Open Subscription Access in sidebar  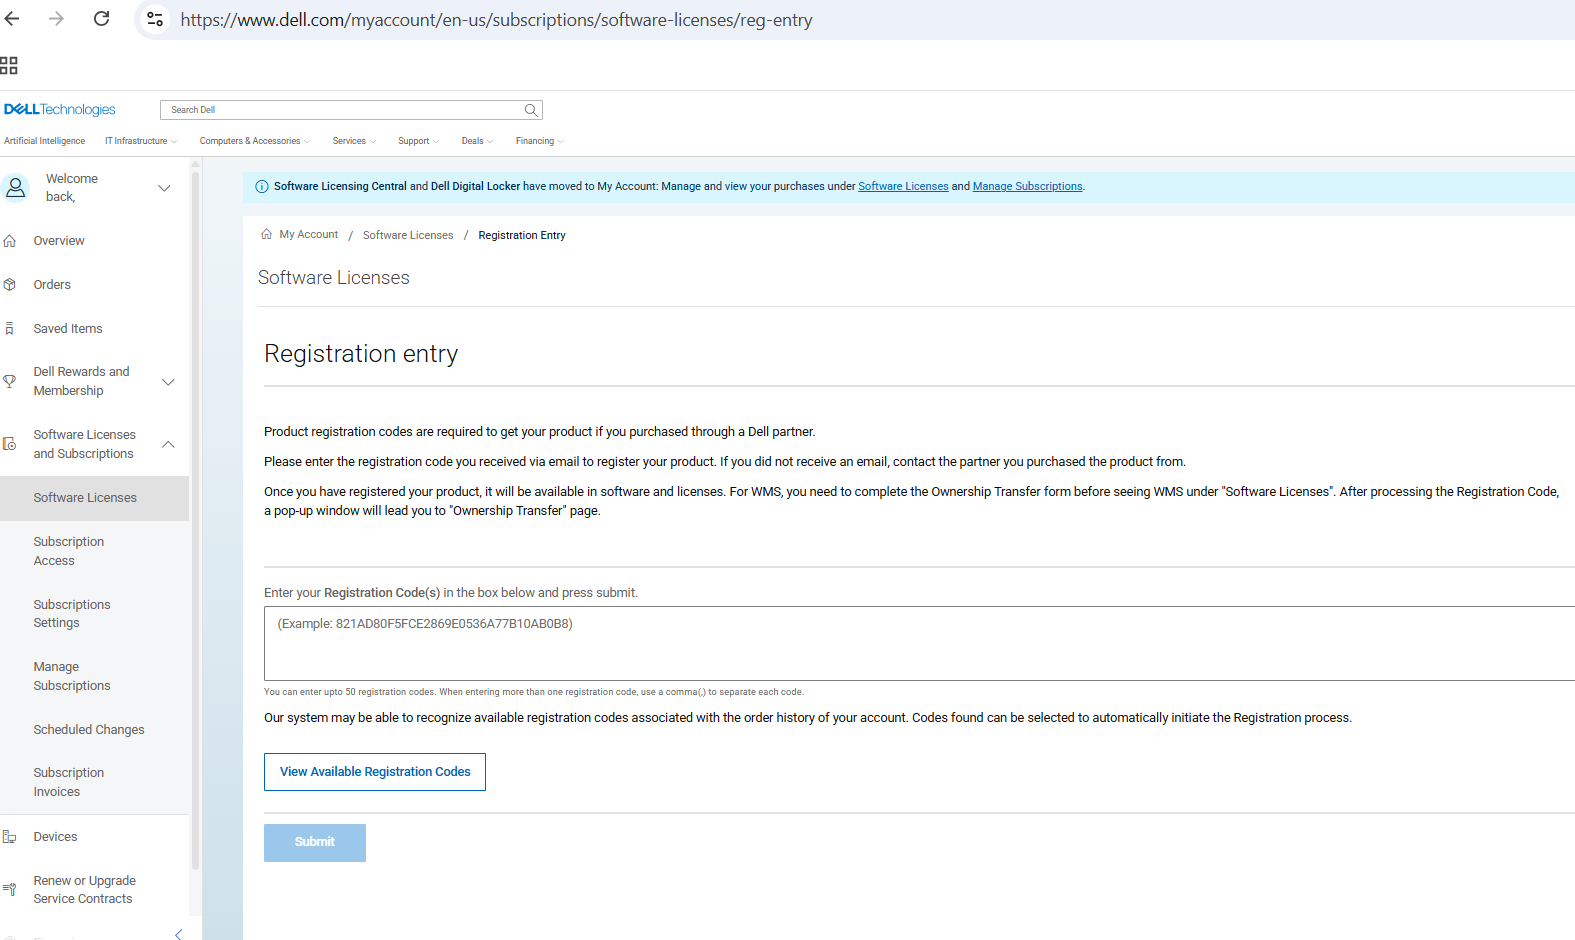coord(69,551)
